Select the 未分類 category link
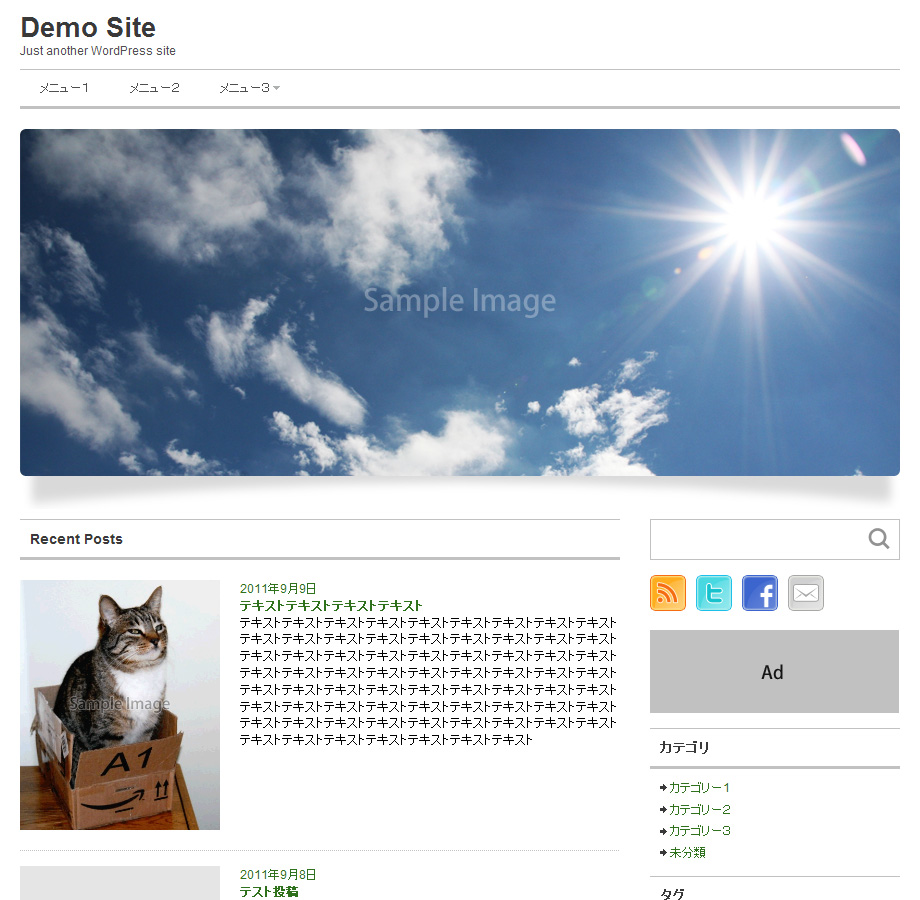 (x=687, y=852)
